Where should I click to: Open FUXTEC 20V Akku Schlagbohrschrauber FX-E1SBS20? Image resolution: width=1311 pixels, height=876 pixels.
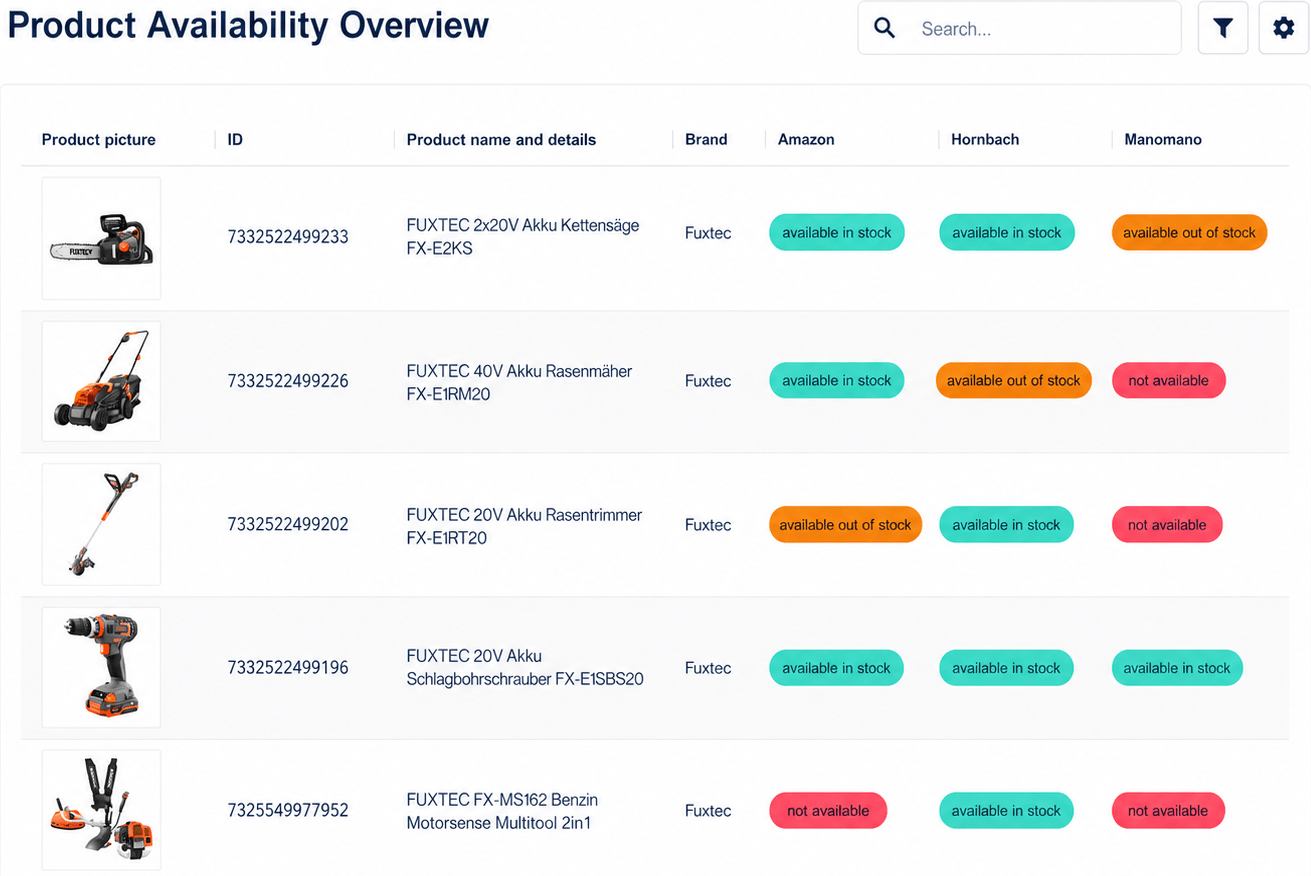525,667
